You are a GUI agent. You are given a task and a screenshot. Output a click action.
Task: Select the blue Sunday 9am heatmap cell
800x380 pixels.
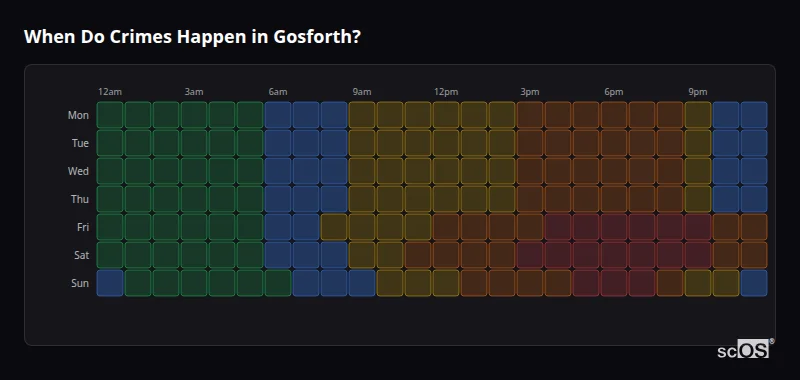coord(362,283)
